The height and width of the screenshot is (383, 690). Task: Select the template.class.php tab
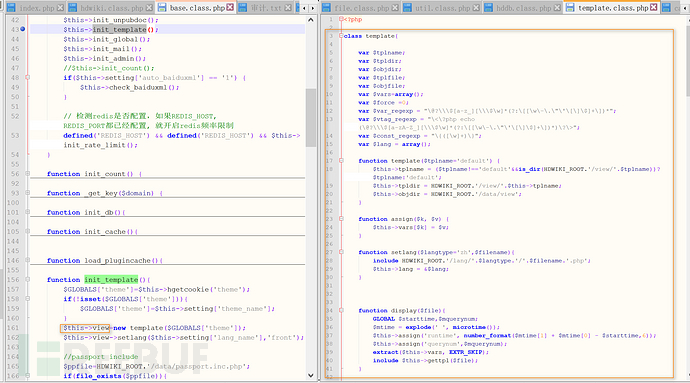(x=612, y=8)
